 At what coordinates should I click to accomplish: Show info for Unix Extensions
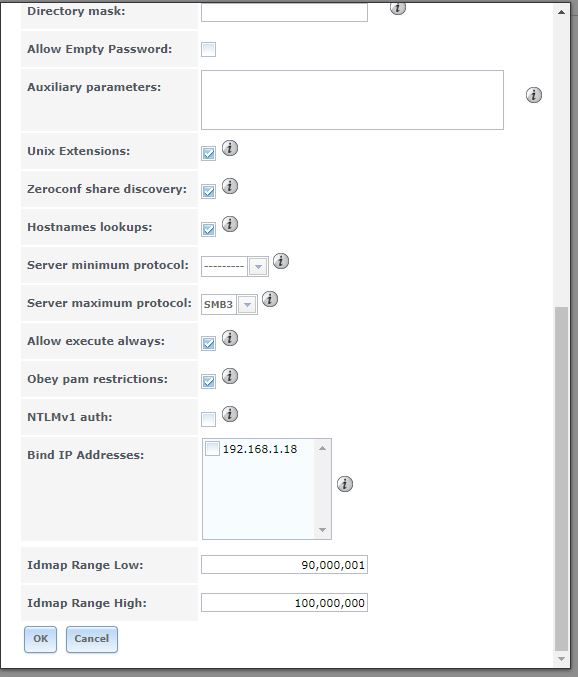pos(230,148)
